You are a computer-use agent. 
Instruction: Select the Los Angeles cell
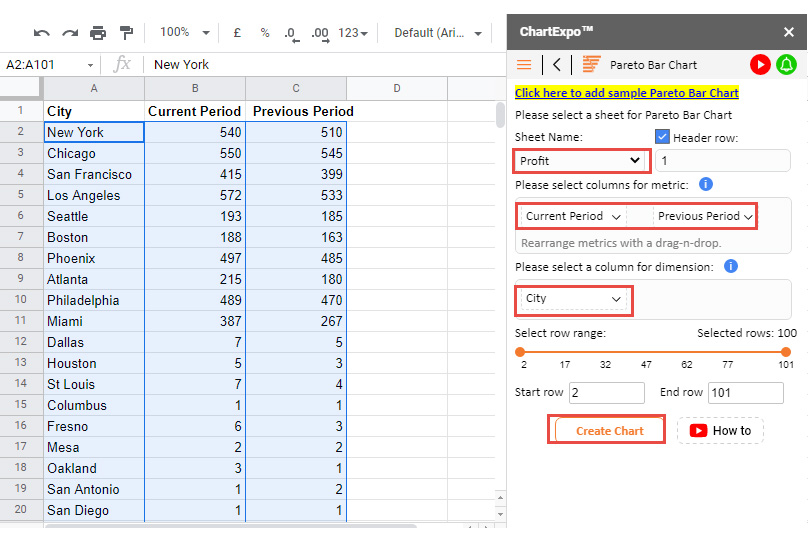[x=94, y=195]
